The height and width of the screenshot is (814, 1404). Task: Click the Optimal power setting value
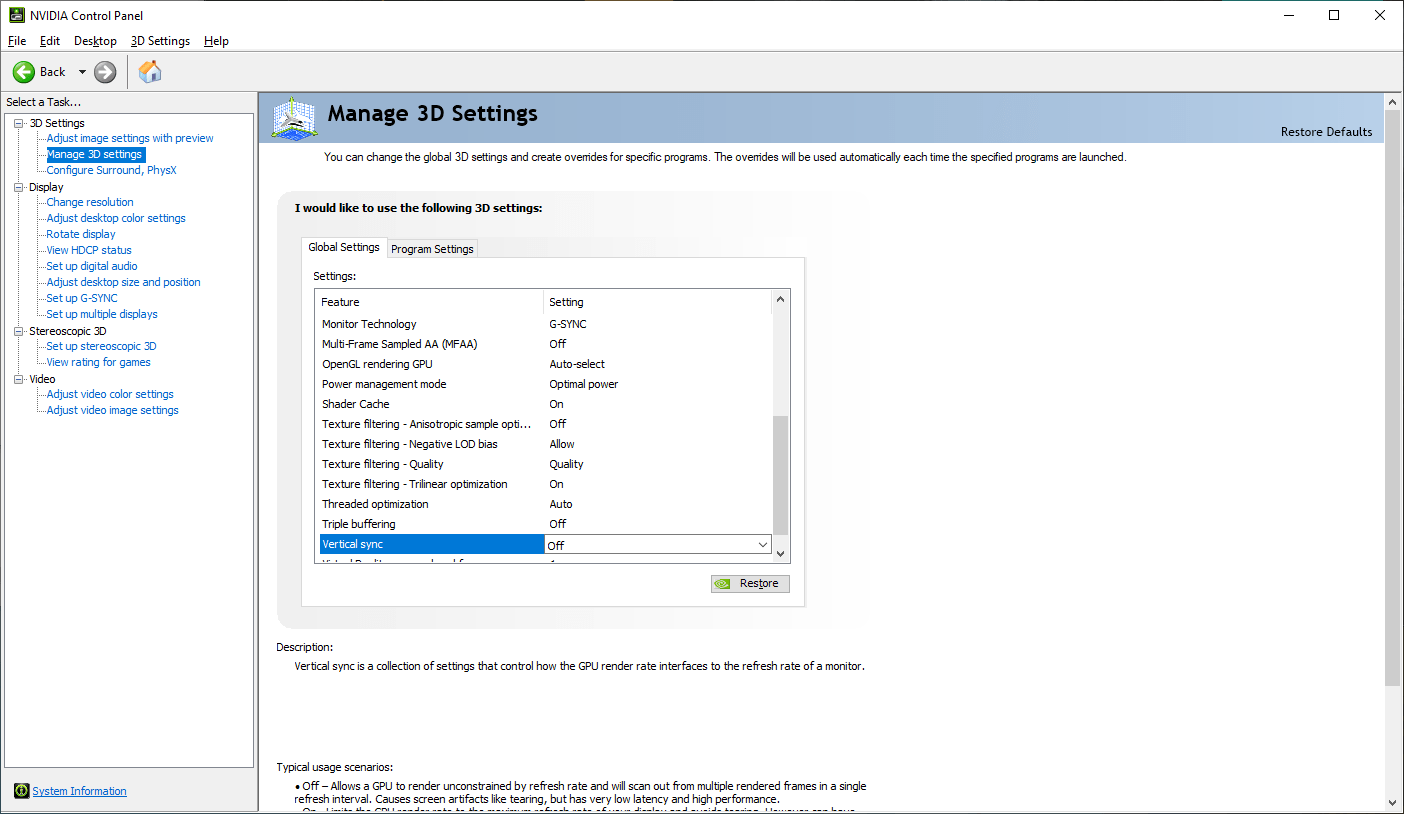click(584, 384)
